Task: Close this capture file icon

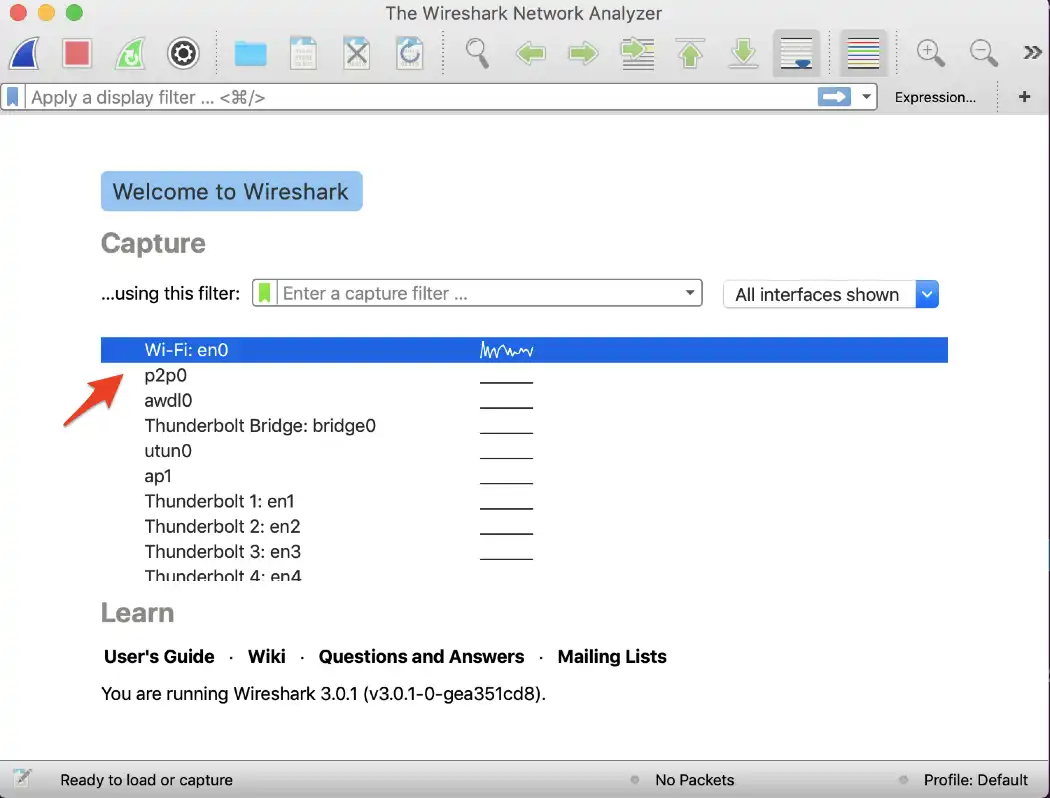Action: 356,54
